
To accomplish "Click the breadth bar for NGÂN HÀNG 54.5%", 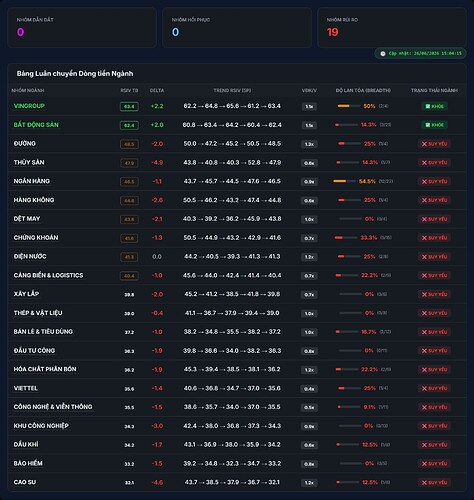I will tap(344, 181).
